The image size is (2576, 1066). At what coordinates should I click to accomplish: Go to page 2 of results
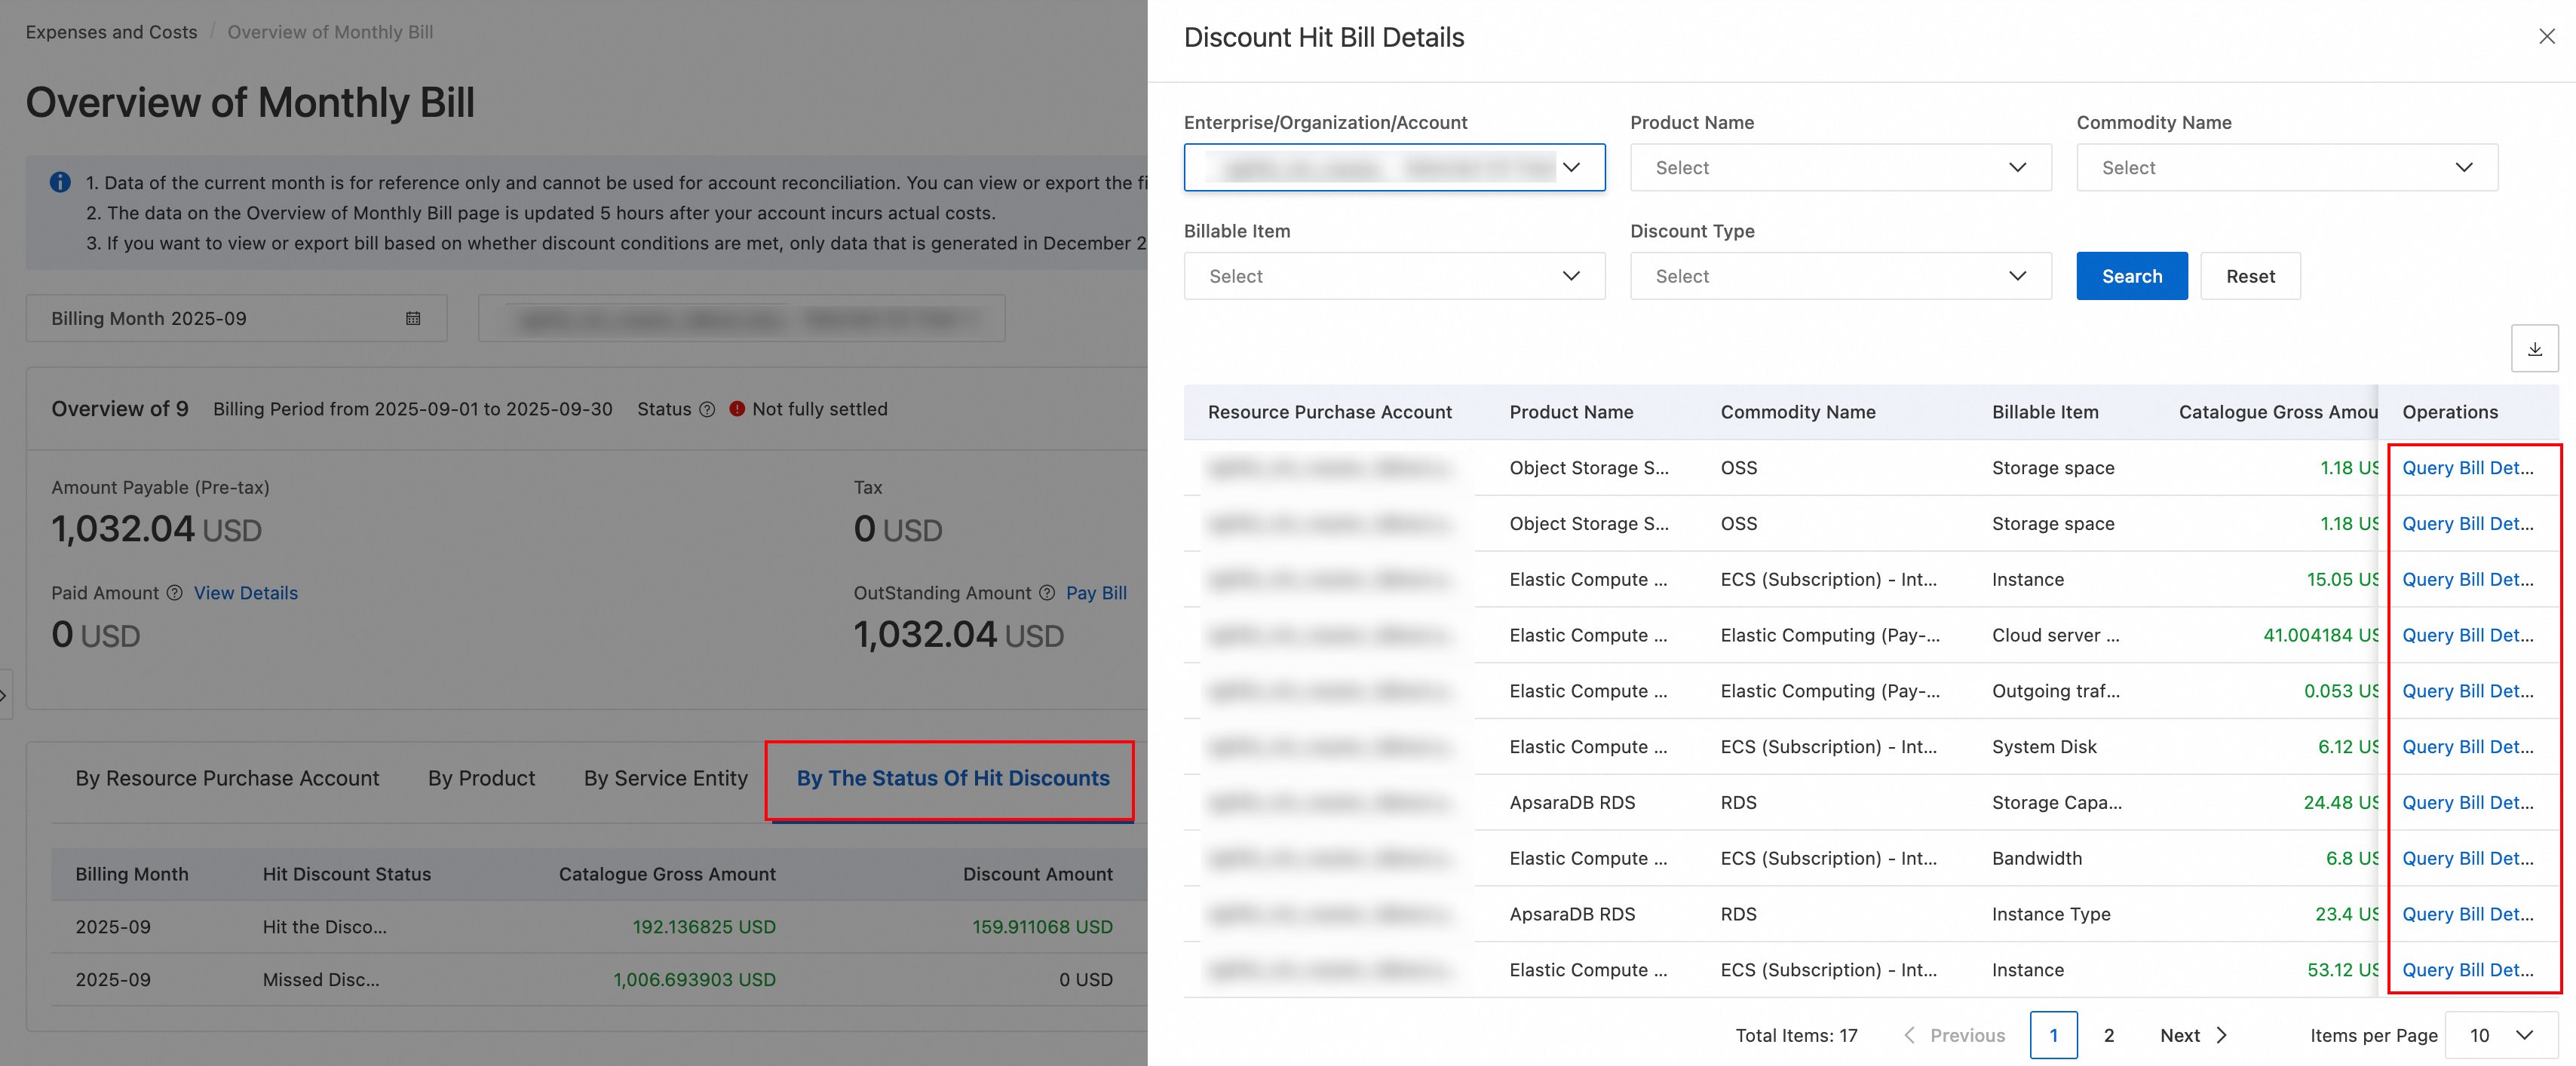pos(2108,1035)
